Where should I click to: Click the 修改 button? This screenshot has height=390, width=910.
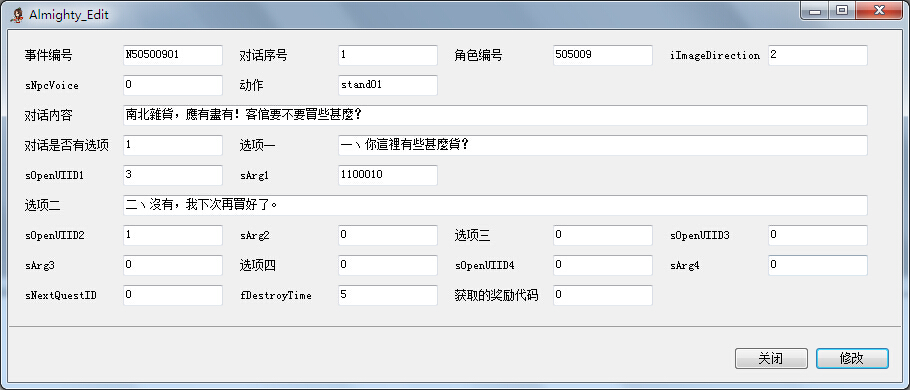click(x=851, y=358)
